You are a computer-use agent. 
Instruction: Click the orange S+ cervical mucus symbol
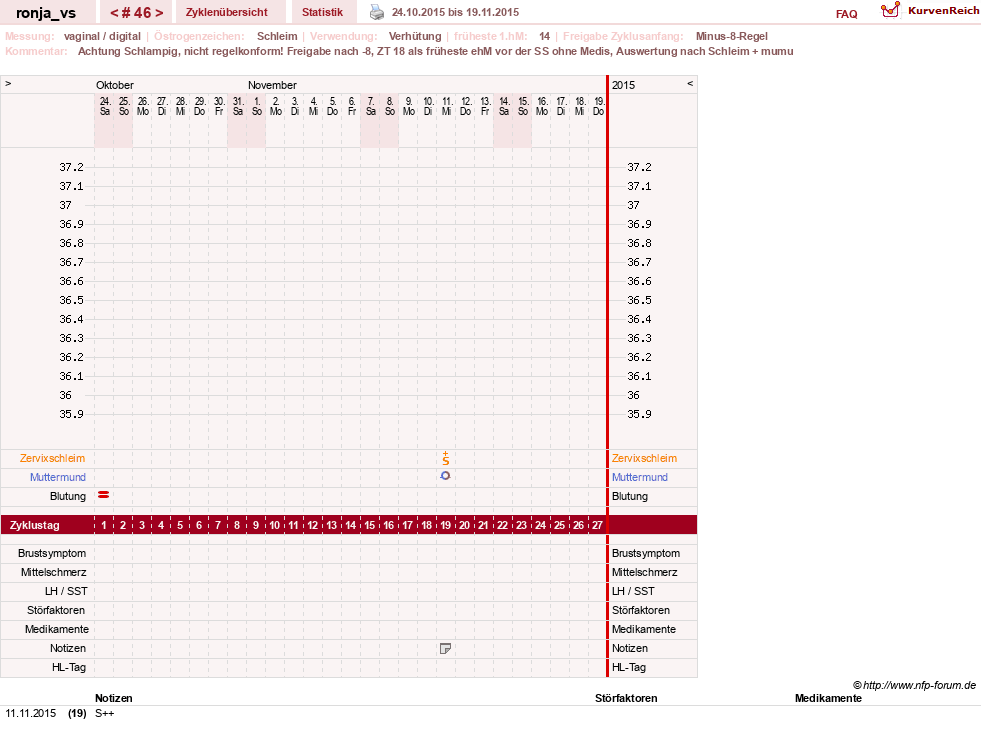445,458
